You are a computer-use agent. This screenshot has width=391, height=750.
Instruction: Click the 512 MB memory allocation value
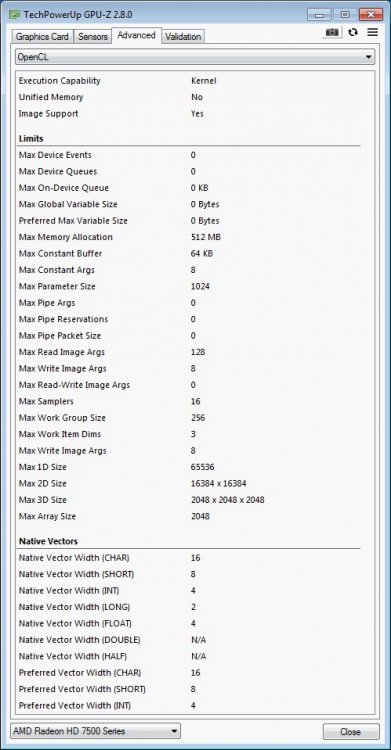206,237
